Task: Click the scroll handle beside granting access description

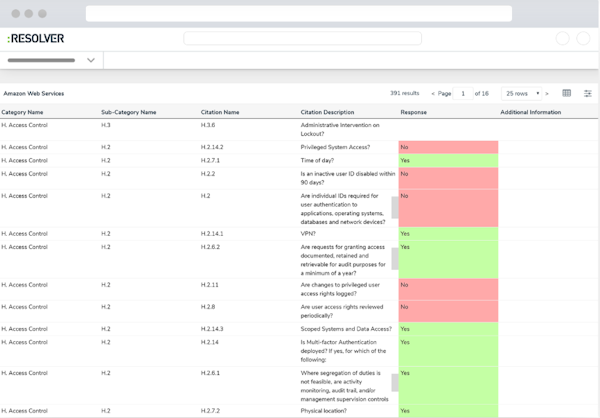Action: coord(395,258)
